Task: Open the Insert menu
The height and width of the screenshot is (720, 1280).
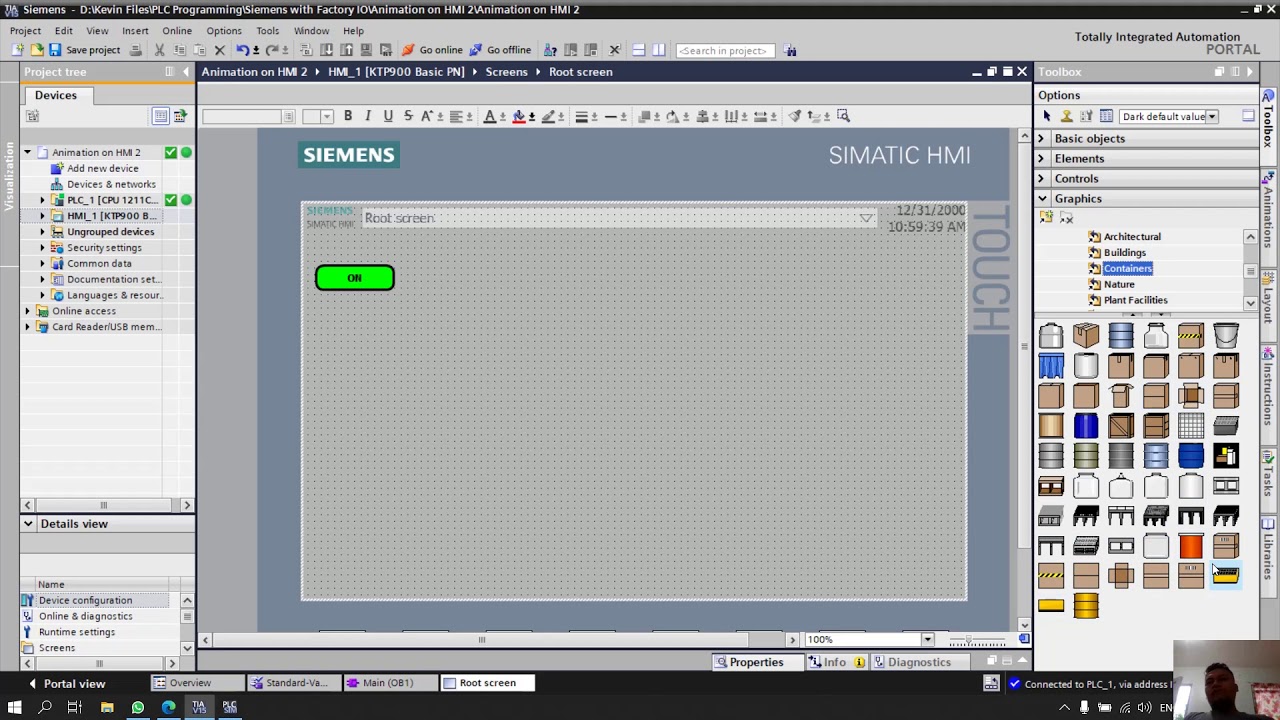Action: point(135,31)
